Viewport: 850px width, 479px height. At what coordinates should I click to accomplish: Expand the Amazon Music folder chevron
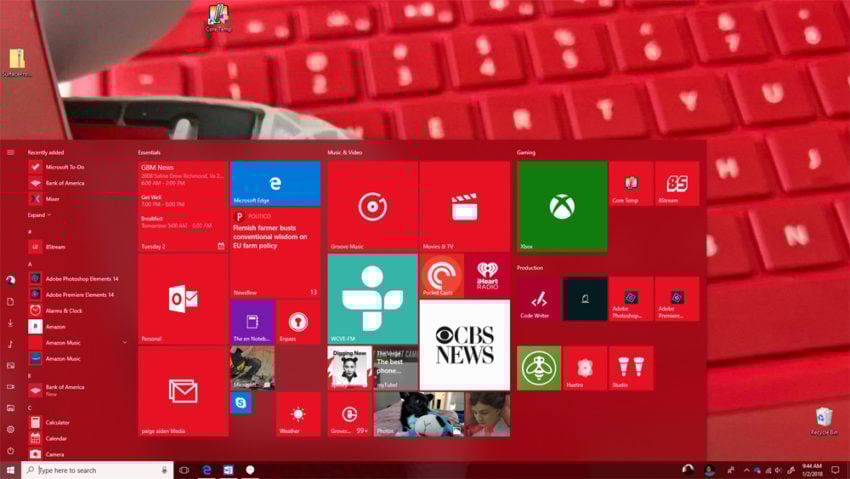pos(125,342)
